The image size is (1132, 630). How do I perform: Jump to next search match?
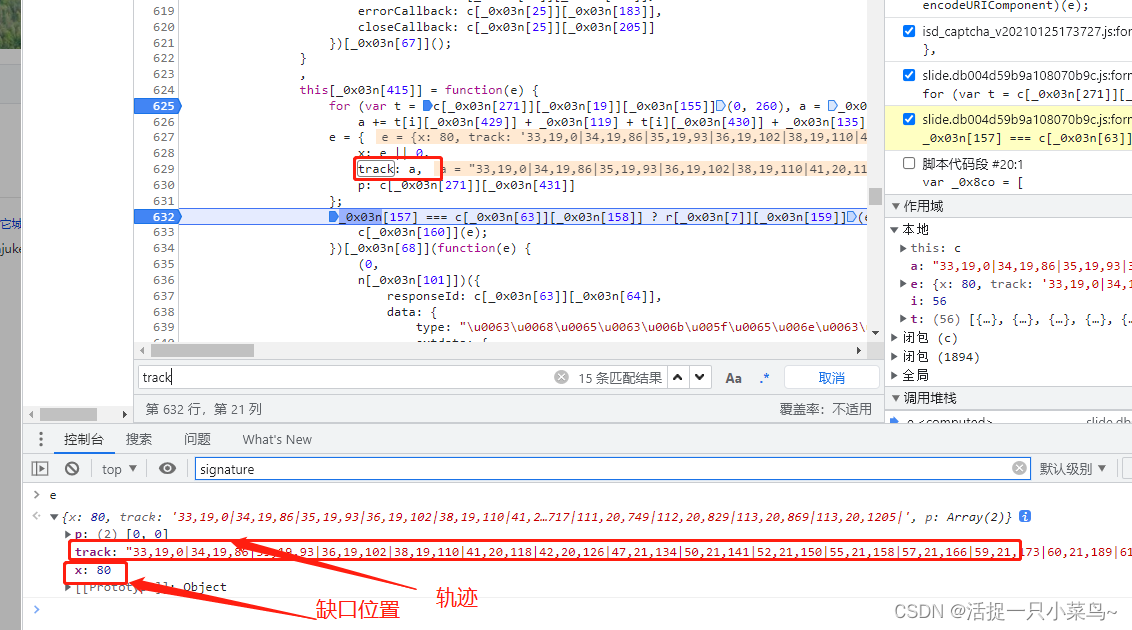pos(700,377)
